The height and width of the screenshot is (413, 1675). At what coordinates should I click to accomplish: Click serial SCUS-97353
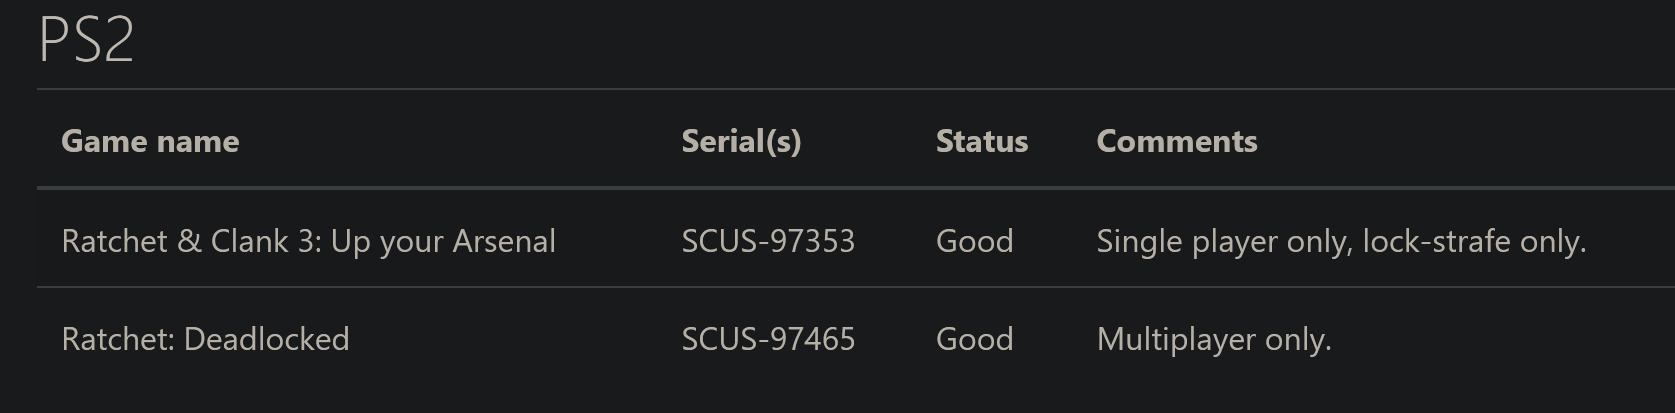pos(768,241)
